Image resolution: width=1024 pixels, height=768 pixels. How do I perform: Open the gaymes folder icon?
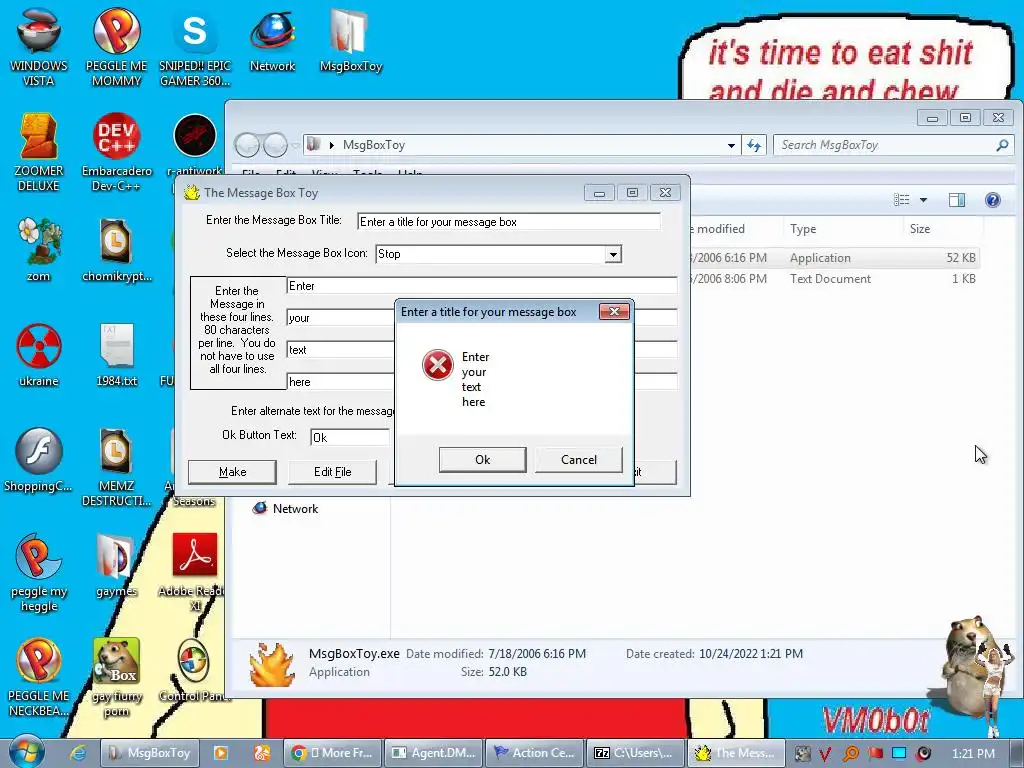[116, 565]
